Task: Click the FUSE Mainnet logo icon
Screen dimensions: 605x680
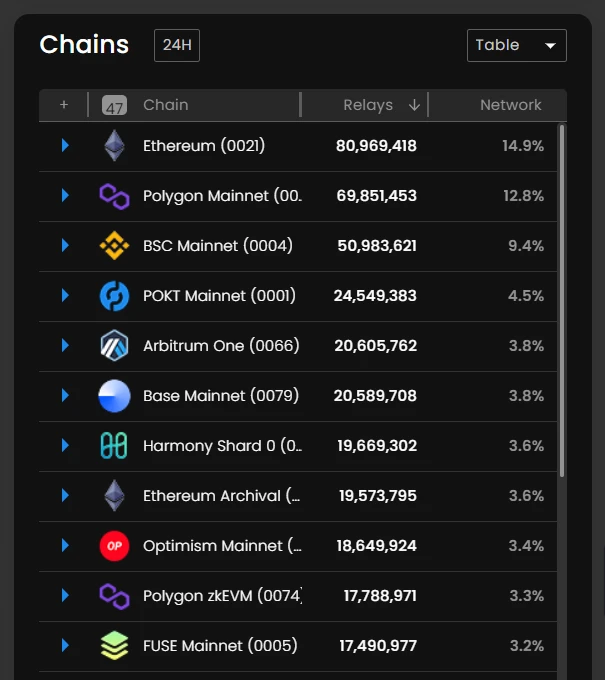Action: pyautogui.click(x=114, y=646)
